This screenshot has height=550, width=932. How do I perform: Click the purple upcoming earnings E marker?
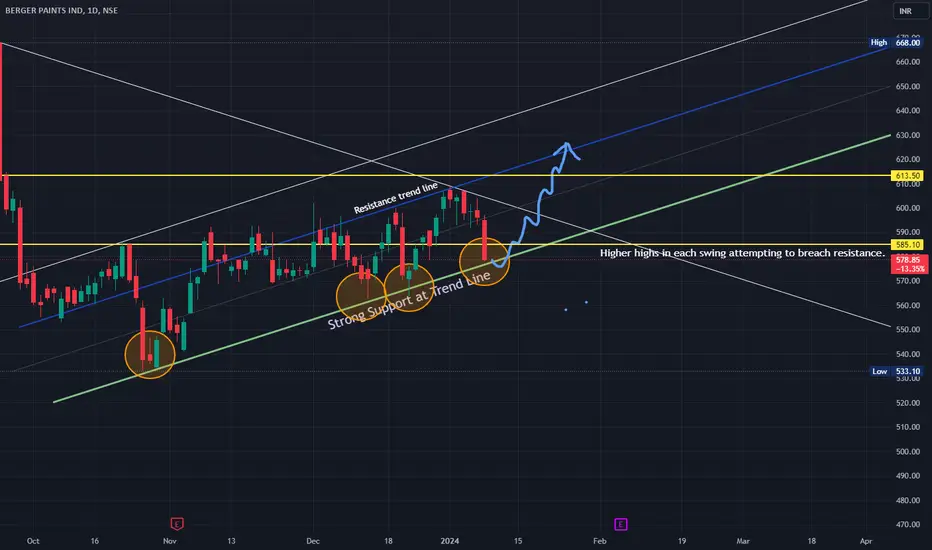(x=621, y=524)
